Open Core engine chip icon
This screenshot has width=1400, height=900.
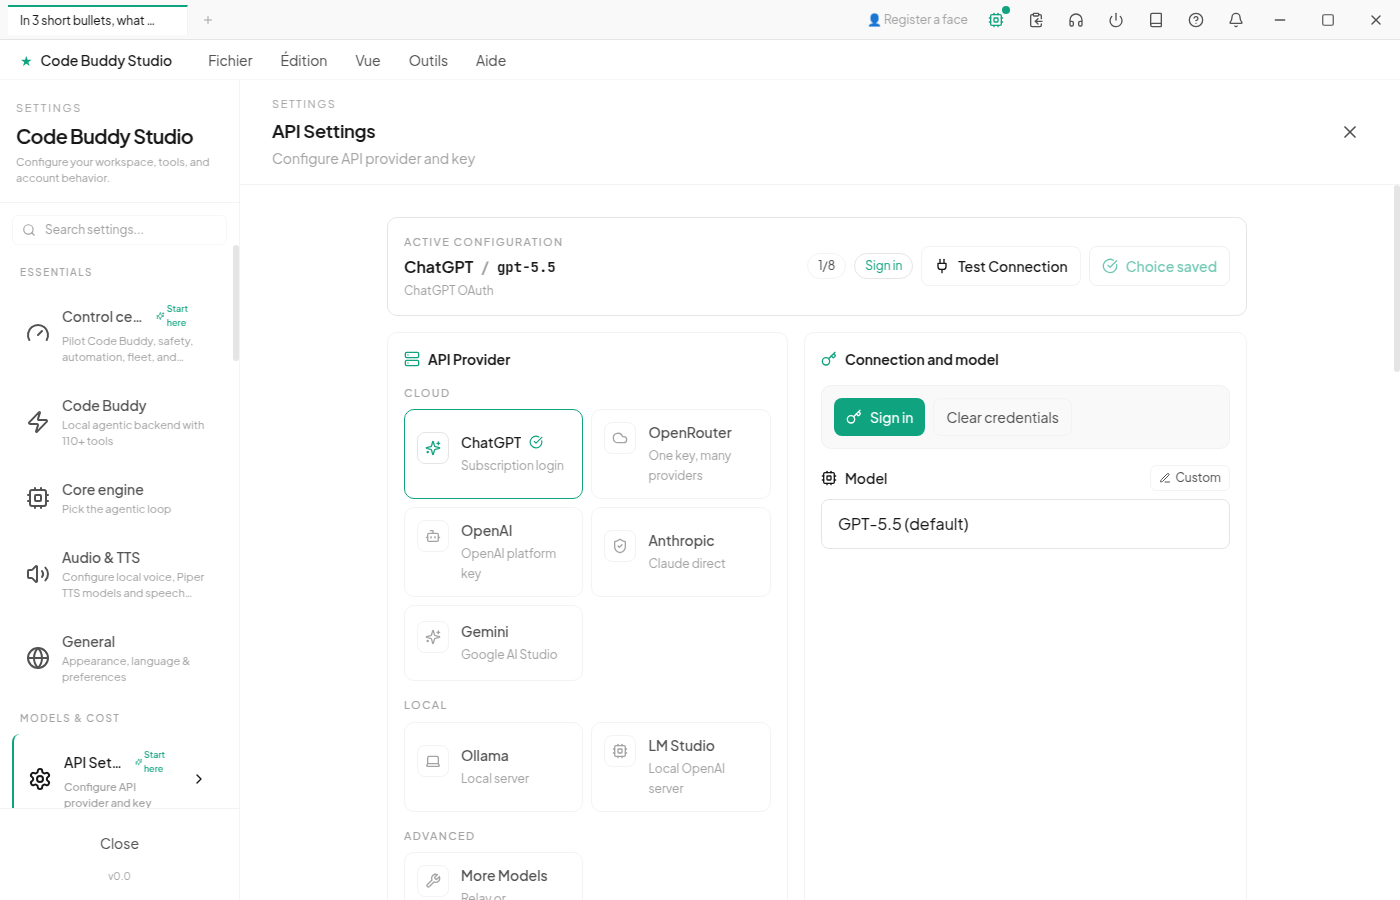click(38, 498)
